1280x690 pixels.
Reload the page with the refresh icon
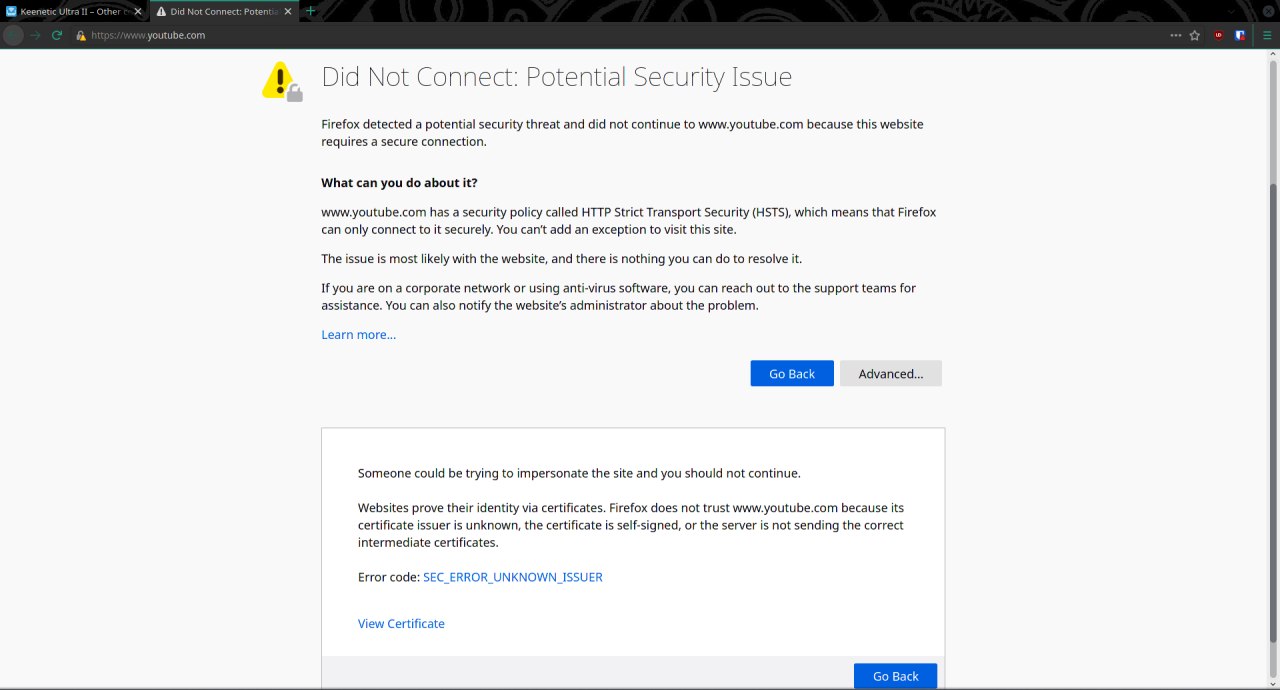coord(57,35)
